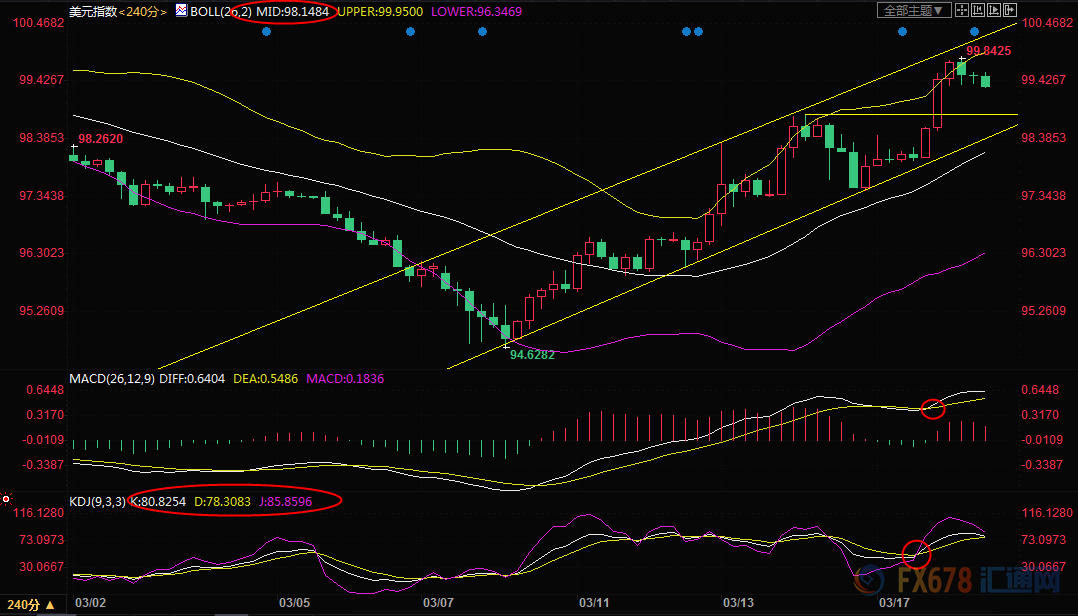1078x616 pixels.
Task: Click the BOLL indicator chart icon
Action: tap(180, 10)
